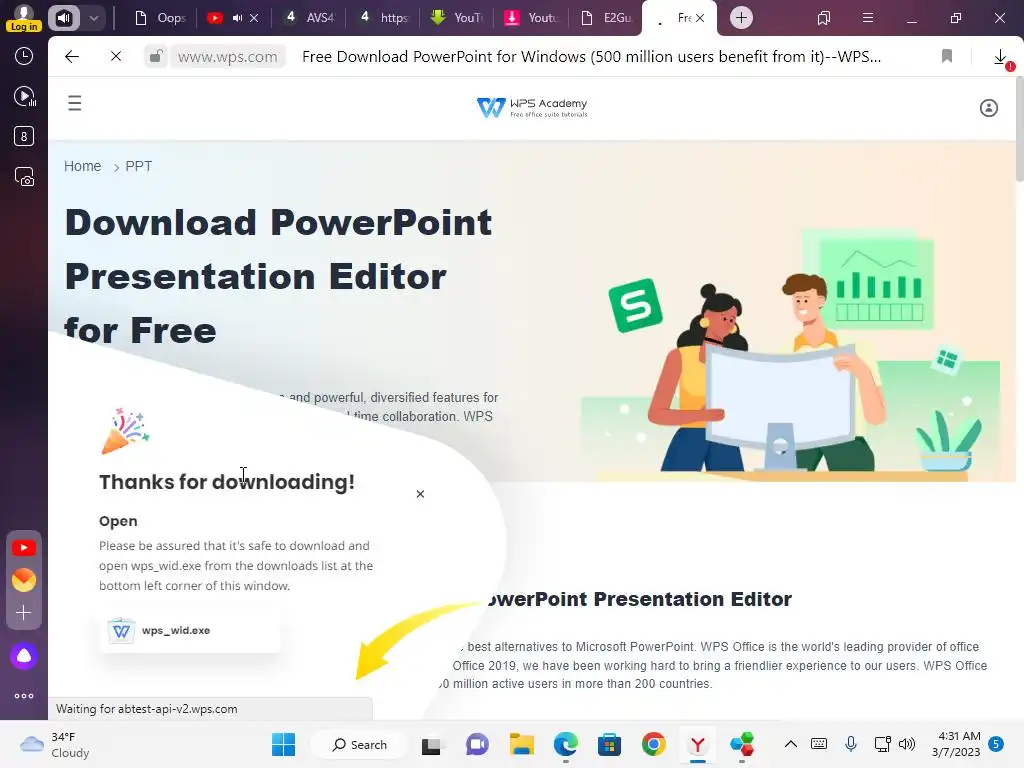Launch Google Chrome from the taskbar

pyautogui.click(x=654, y=744)
